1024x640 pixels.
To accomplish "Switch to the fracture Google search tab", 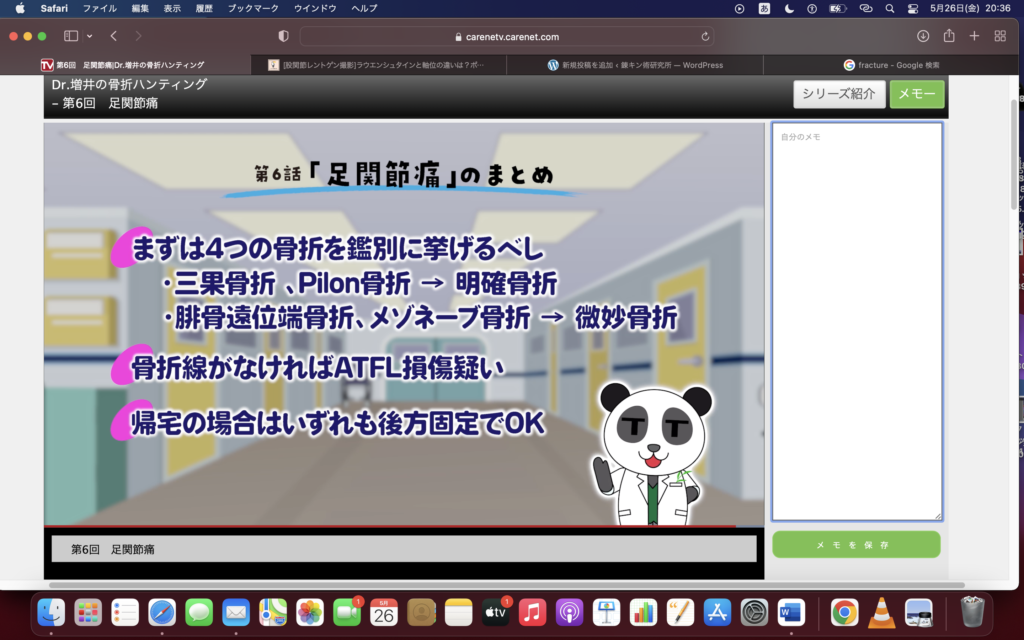I will [x=891, y=65].
